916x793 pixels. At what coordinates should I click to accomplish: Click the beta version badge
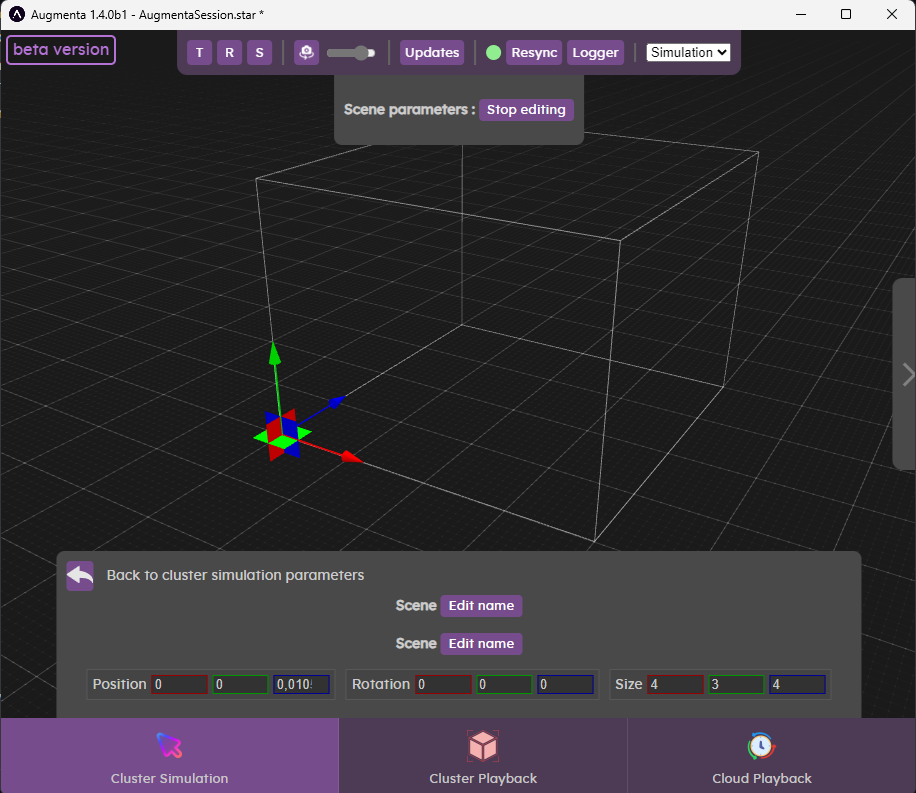(61, 50)
